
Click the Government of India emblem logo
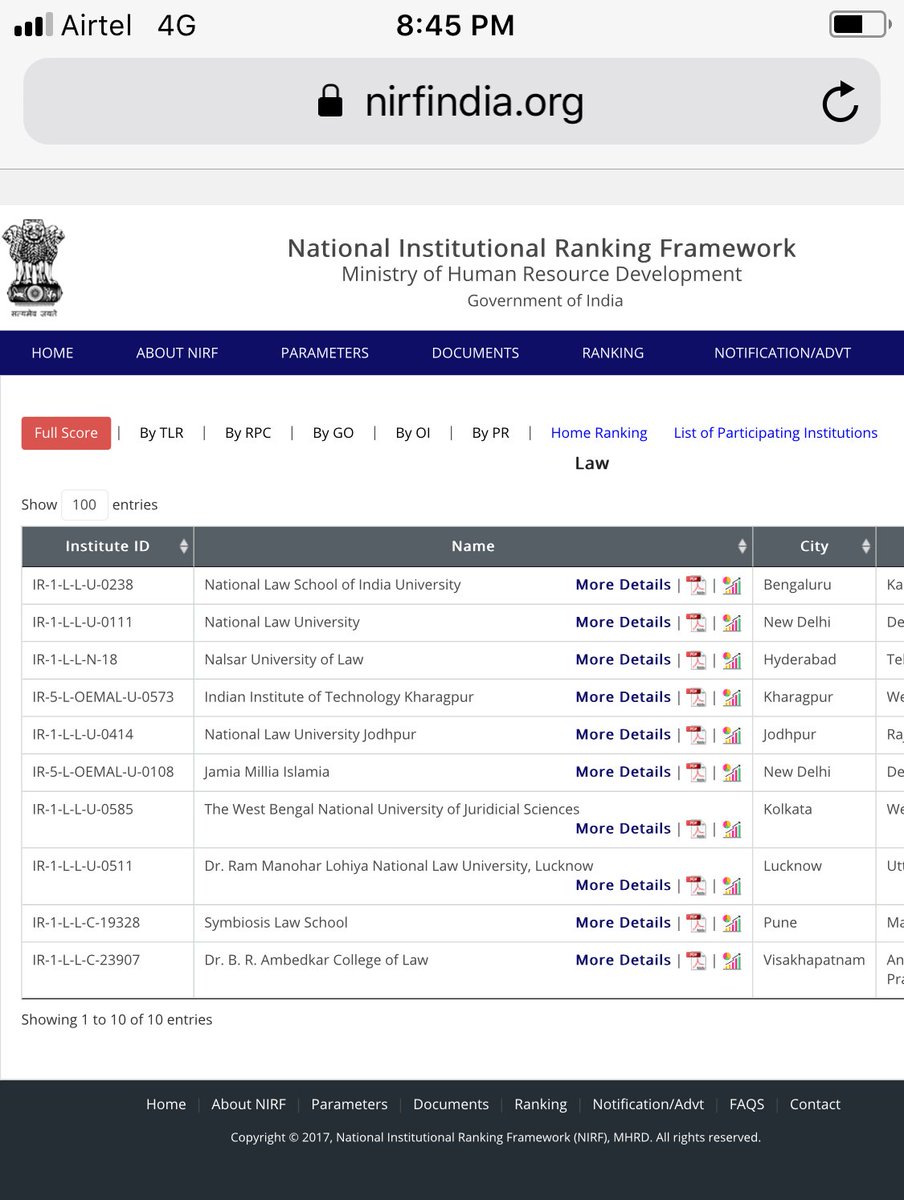(34, 269)
